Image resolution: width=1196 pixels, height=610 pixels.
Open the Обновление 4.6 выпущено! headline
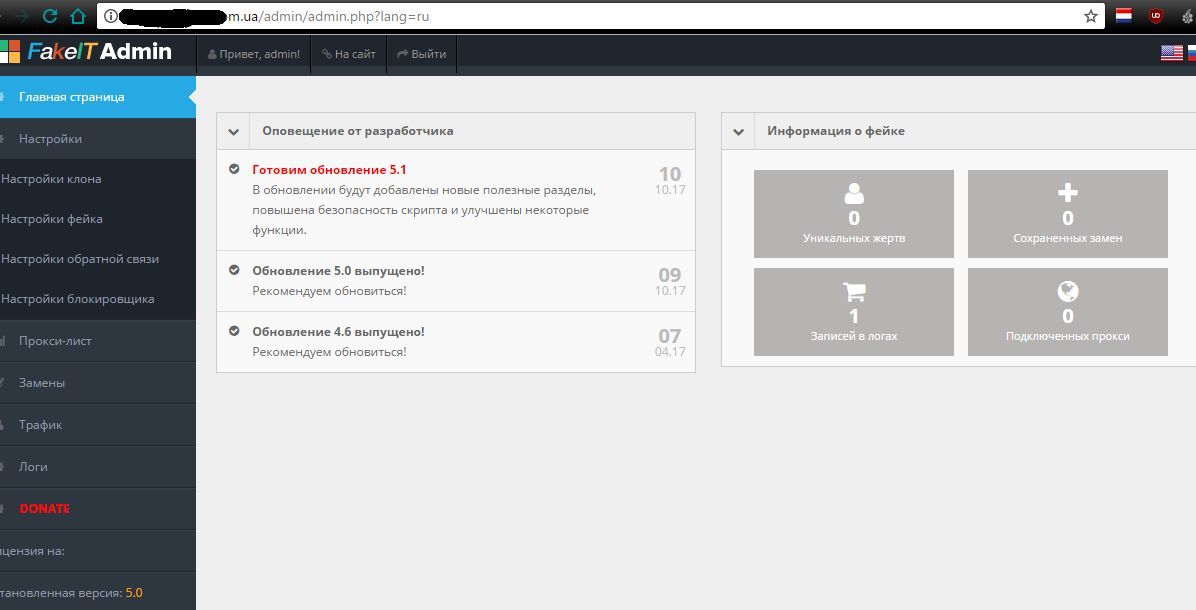[339, 332]
